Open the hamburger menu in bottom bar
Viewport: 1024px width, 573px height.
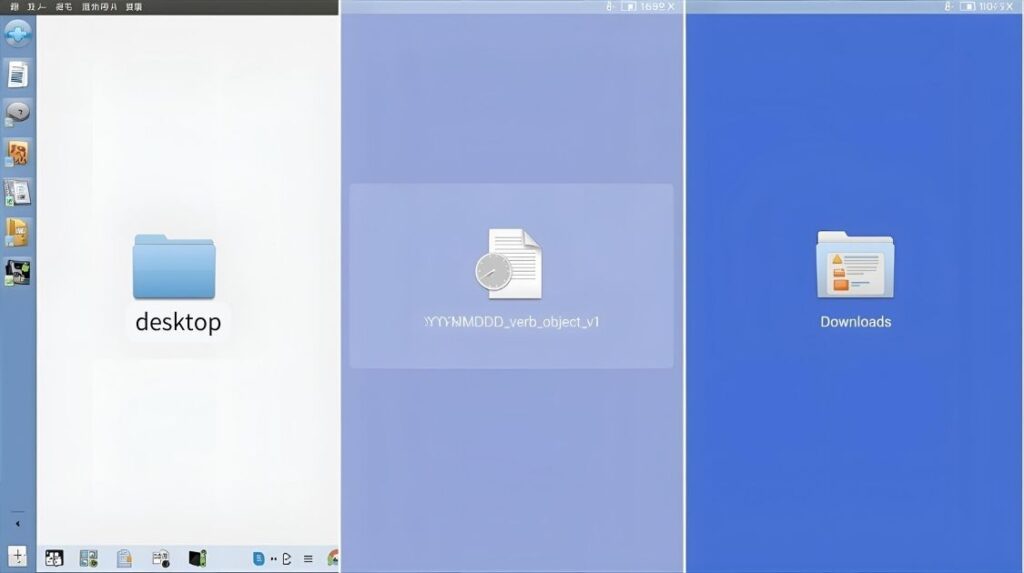pyautogui.click(x=308, y=558)
